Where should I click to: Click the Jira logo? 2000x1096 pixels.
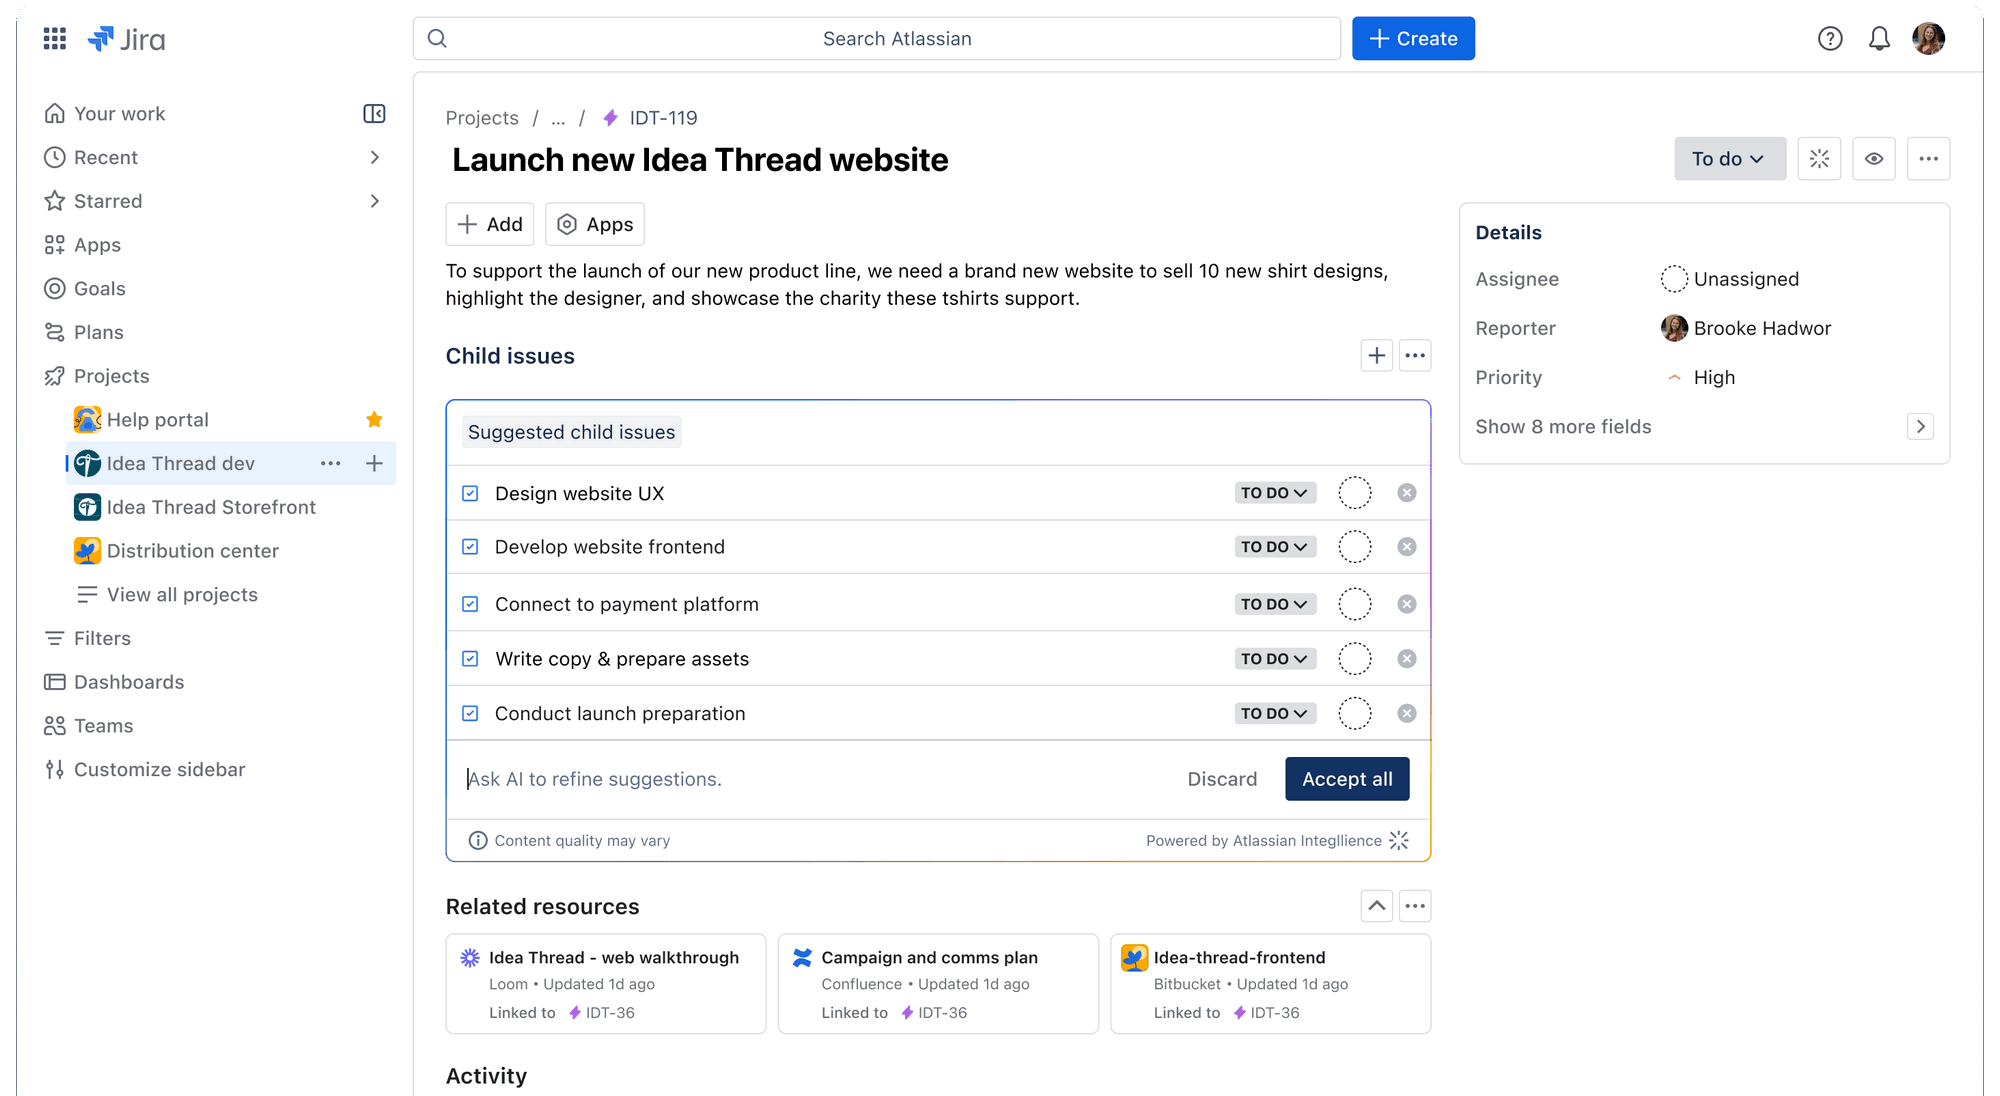[126, 38]
